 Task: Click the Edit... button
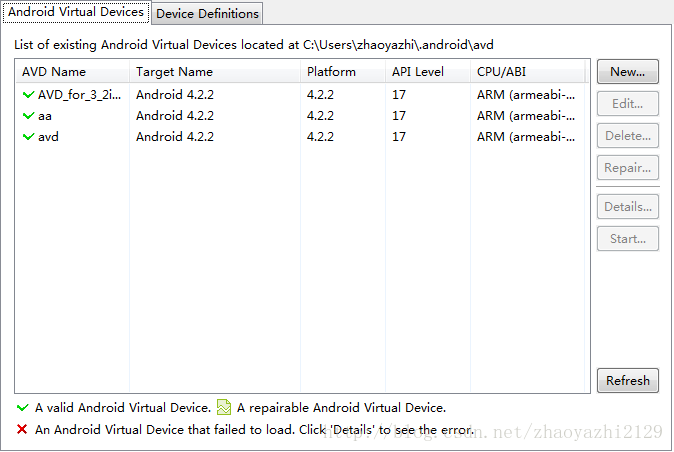[628, 104]
